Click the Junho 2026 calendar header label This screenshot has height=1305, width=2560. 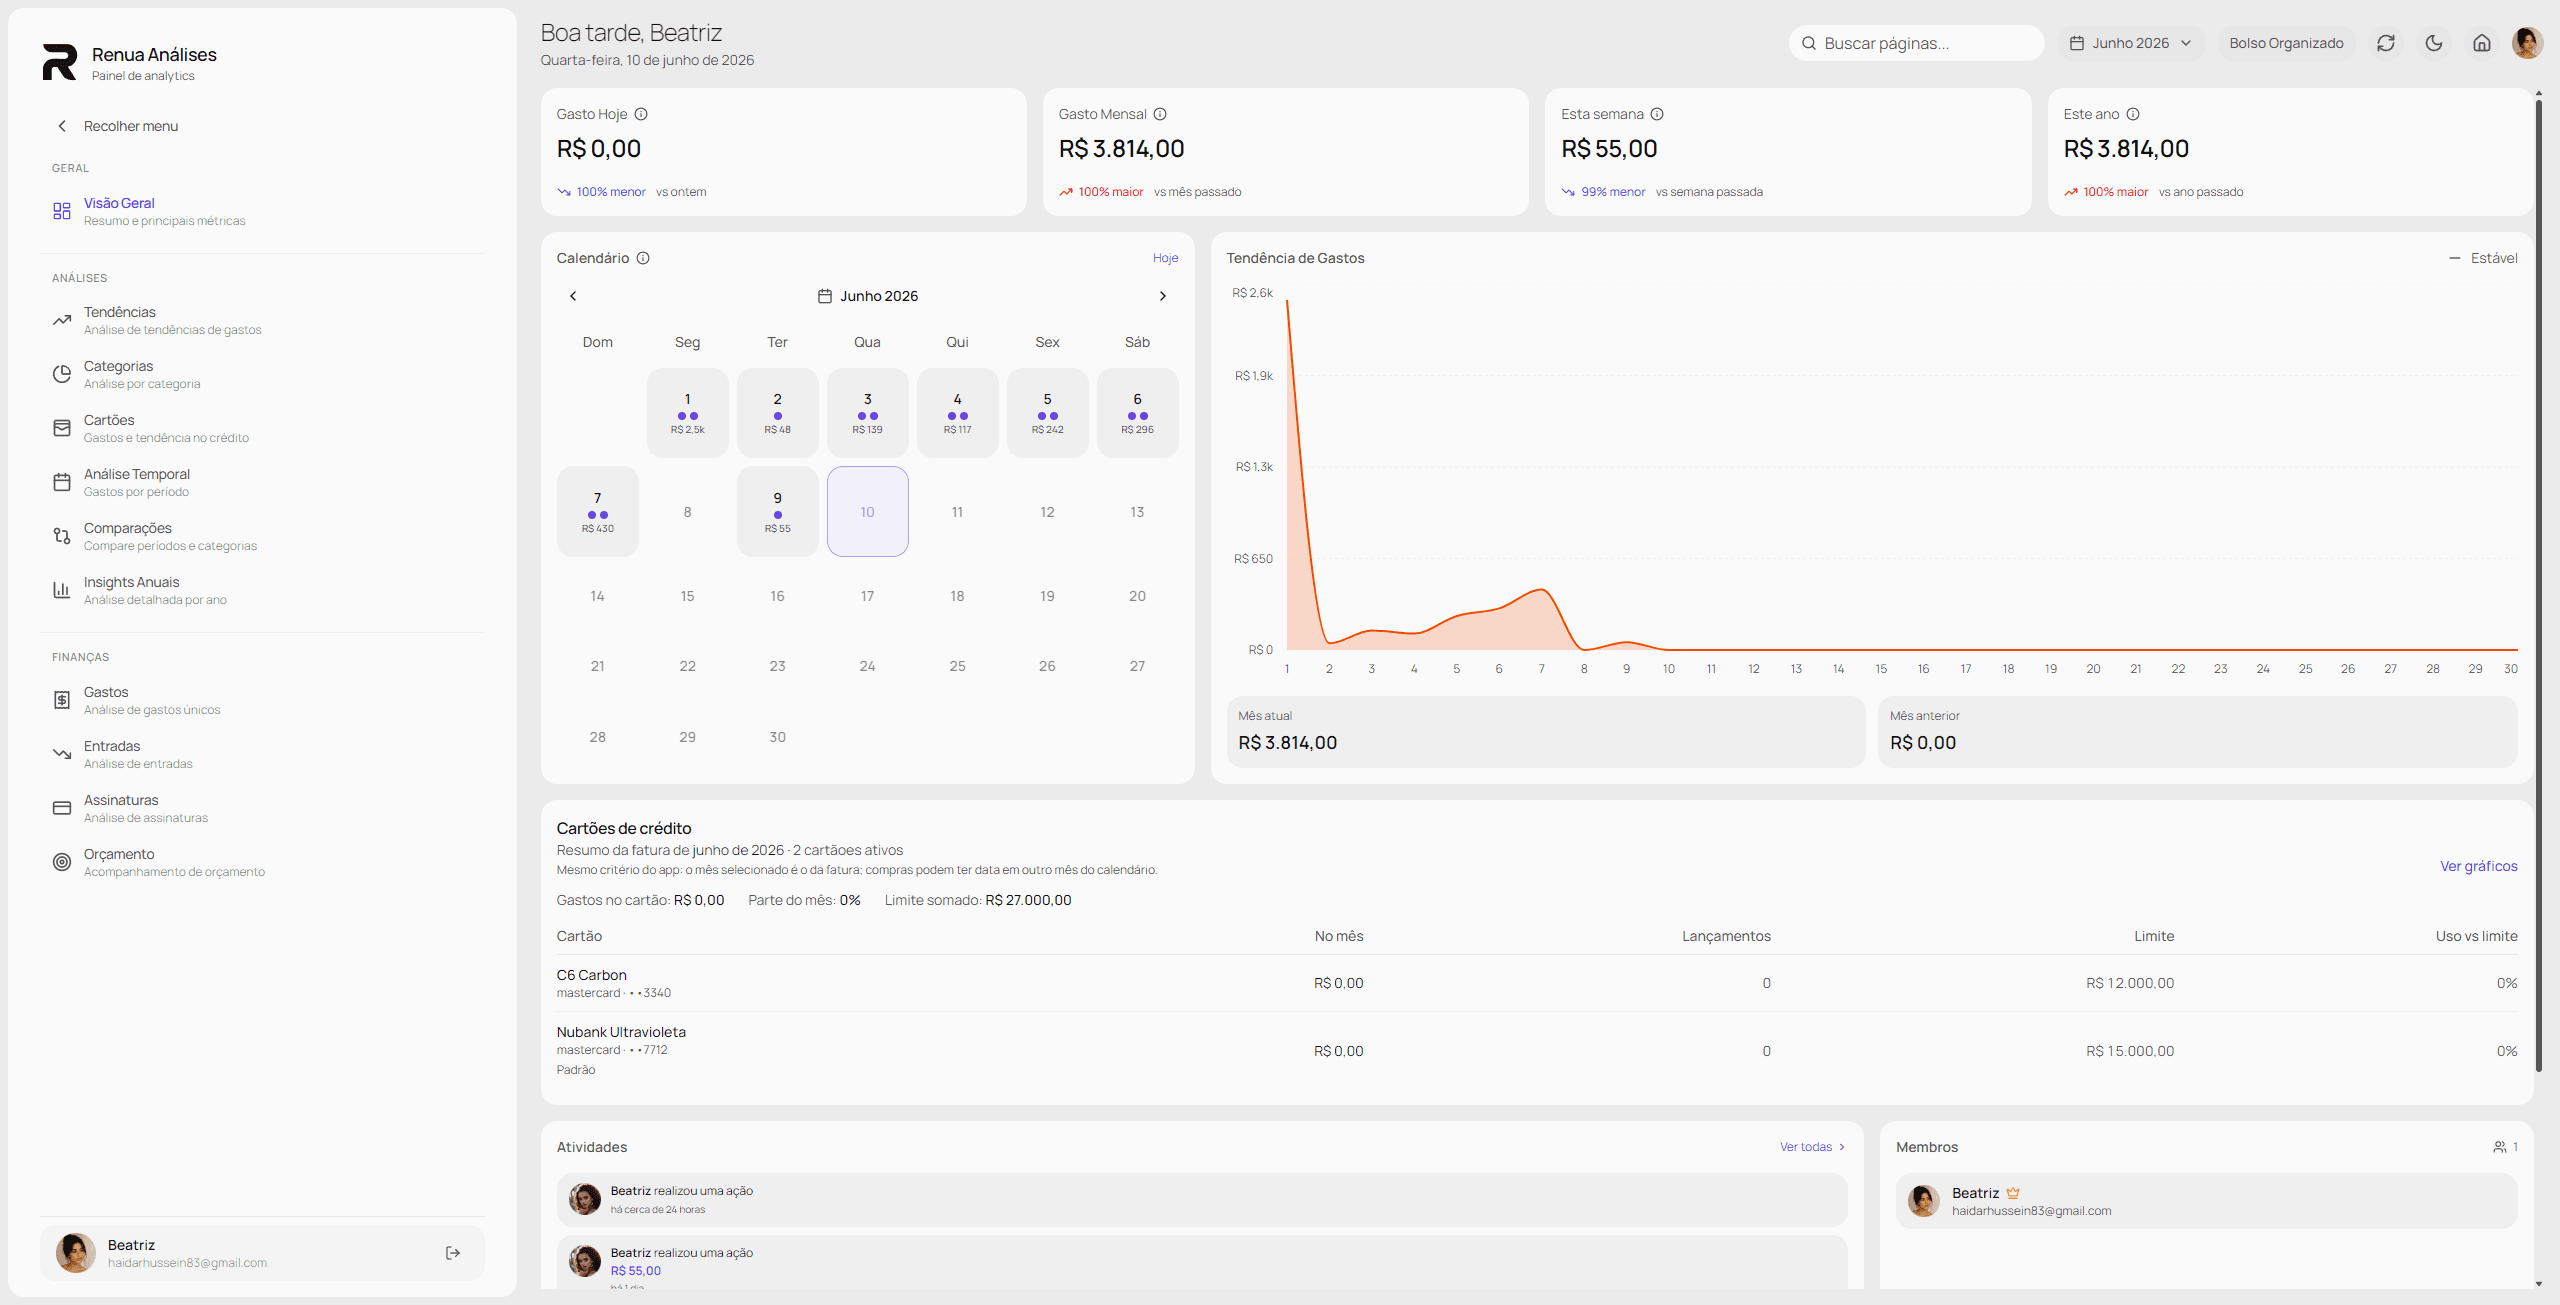[x=868, y=296]
